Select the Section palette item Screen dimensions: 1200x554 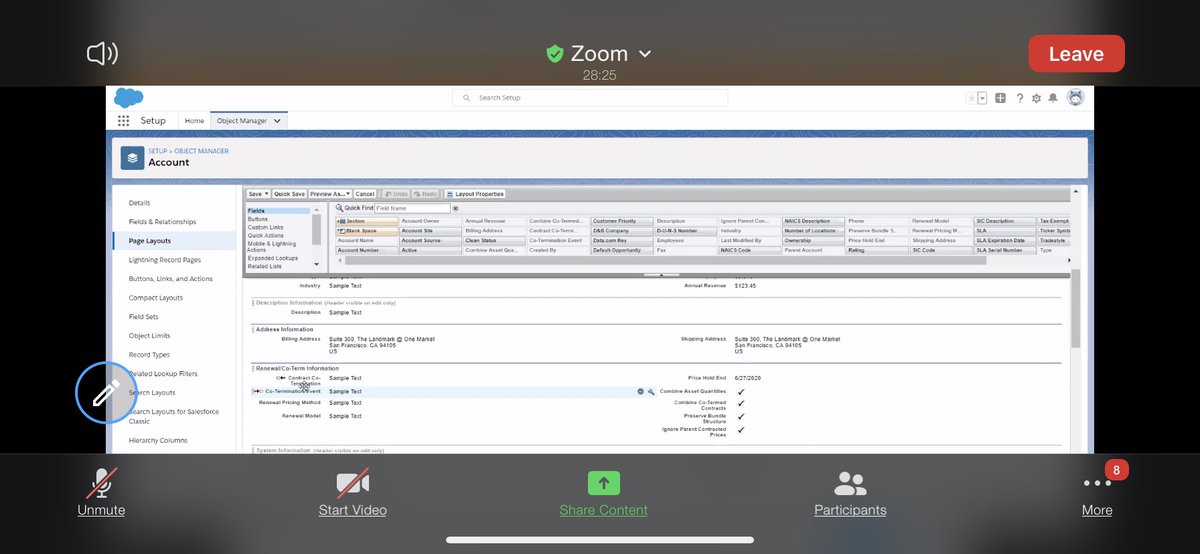(x=367, y=221)
